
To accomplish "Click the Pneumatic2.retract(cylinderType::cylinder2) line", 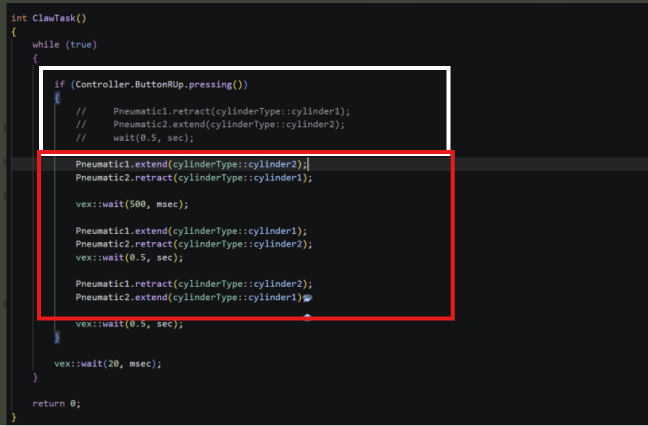I will [x=194, y=244].
